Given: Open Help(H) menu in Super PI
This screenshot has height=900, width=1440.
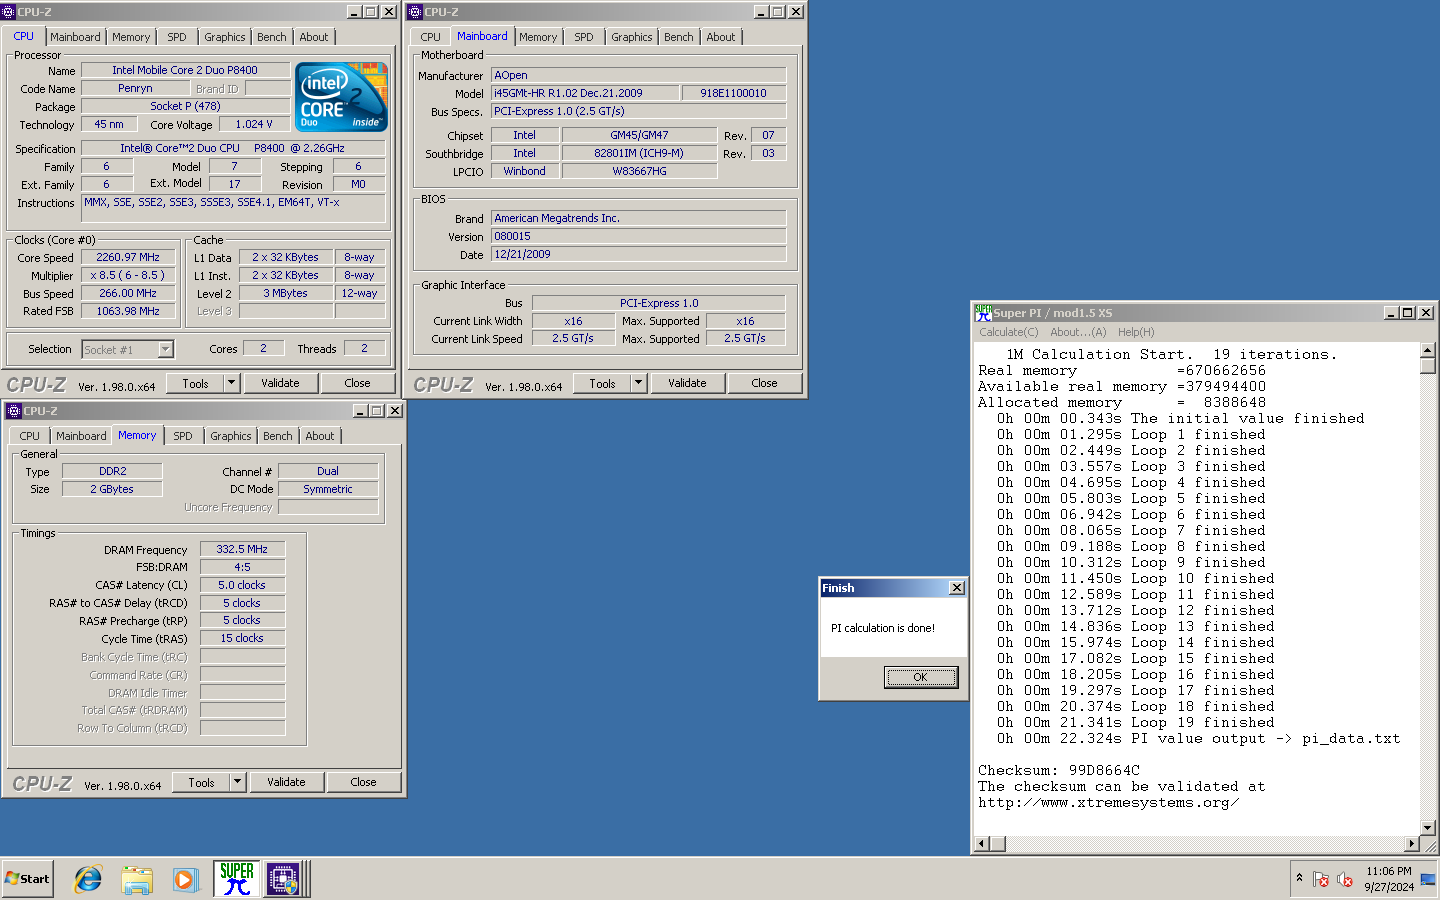Looking at the screenshot, I should tap(1136, 332).
